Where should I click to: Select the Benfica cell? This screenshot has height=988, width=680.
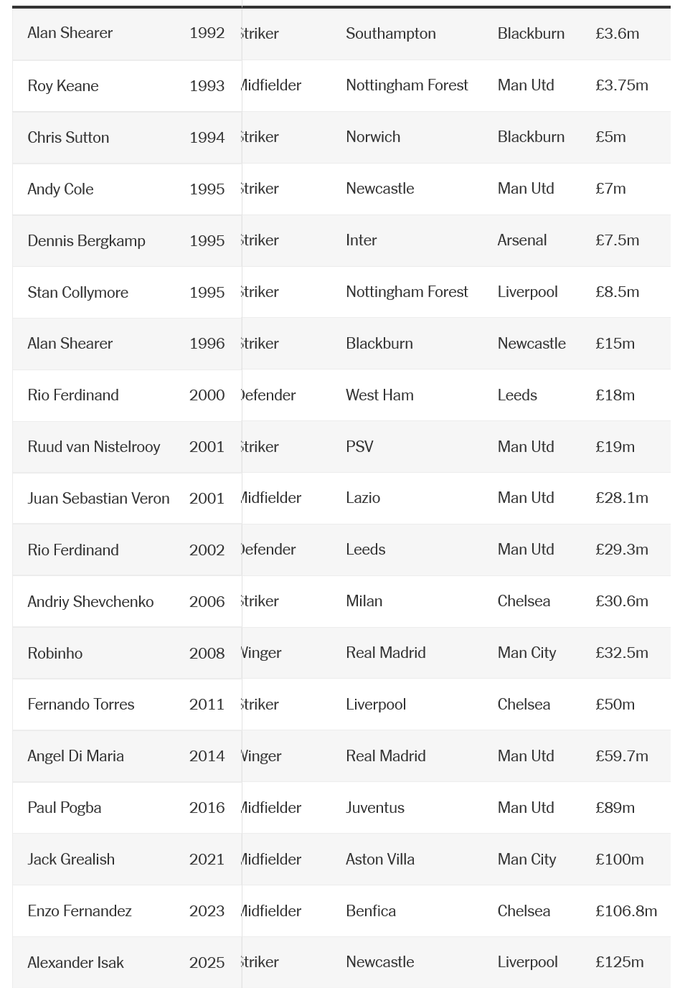click(x=371, y=911)
